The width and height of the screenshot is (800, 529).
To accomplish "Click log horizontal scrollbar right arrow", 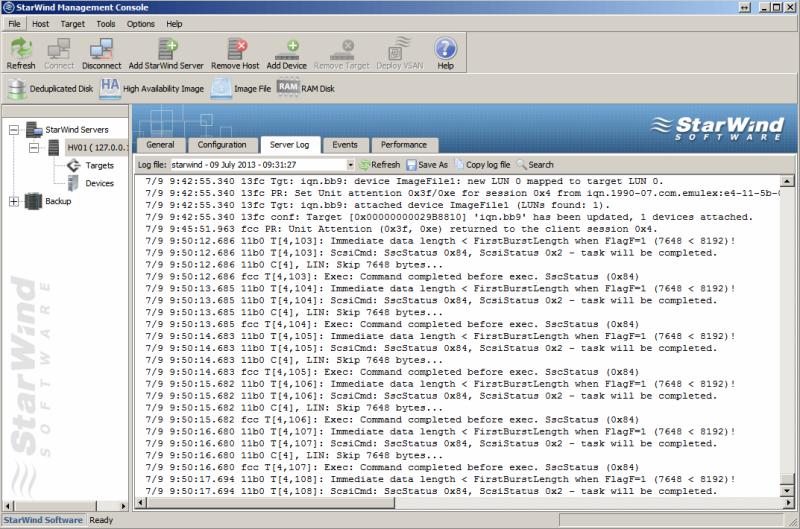I will (788, 503).
